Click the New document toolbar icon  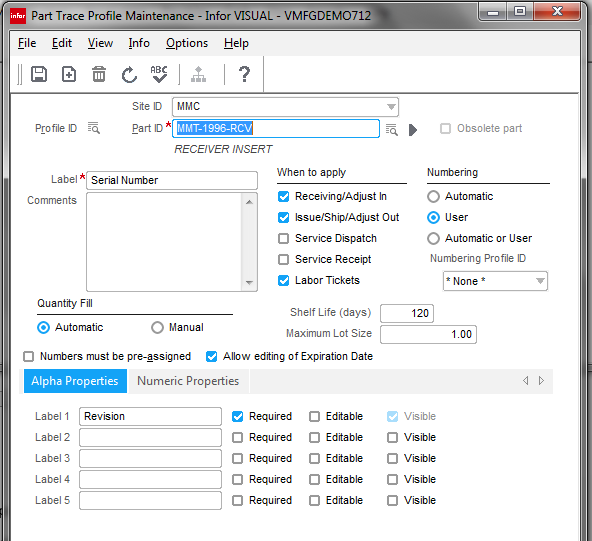pos(69,74)
